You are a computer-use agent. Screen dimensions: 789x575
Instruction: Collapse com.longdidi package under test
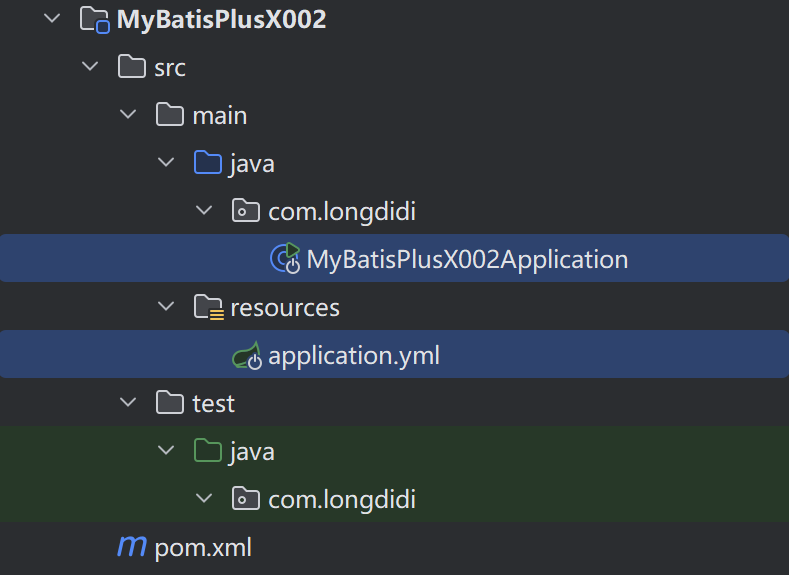(x=204, y=498)
